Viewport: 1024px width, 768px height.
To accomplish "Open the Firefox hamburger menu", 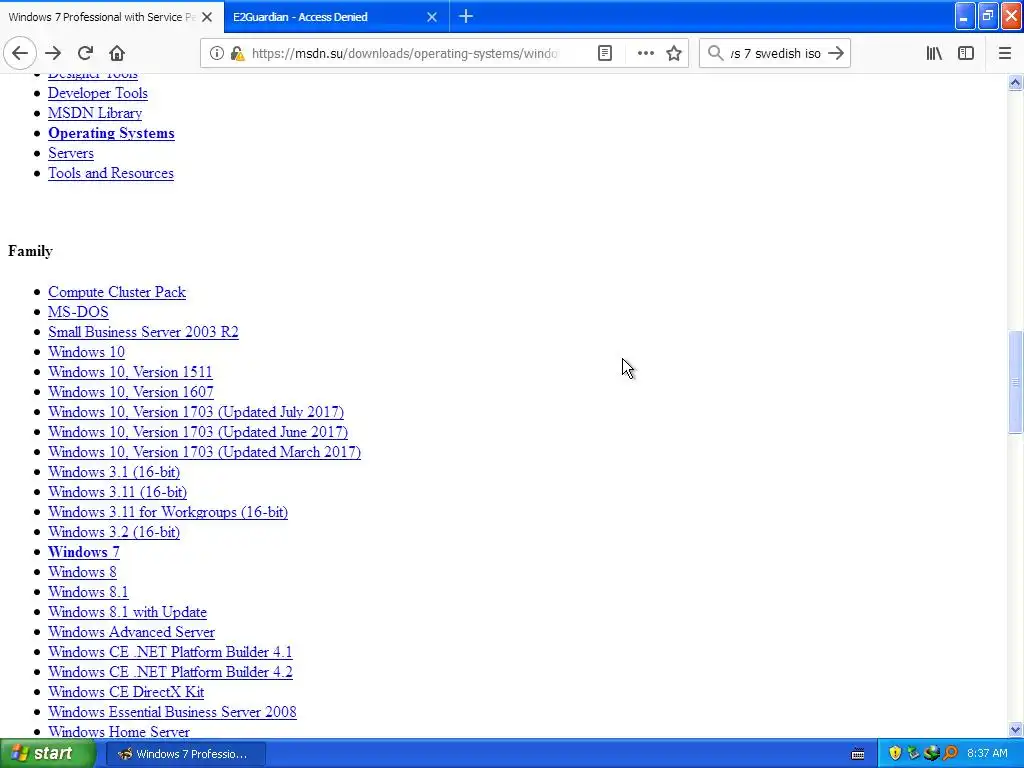I will (x=1005, y=54).
